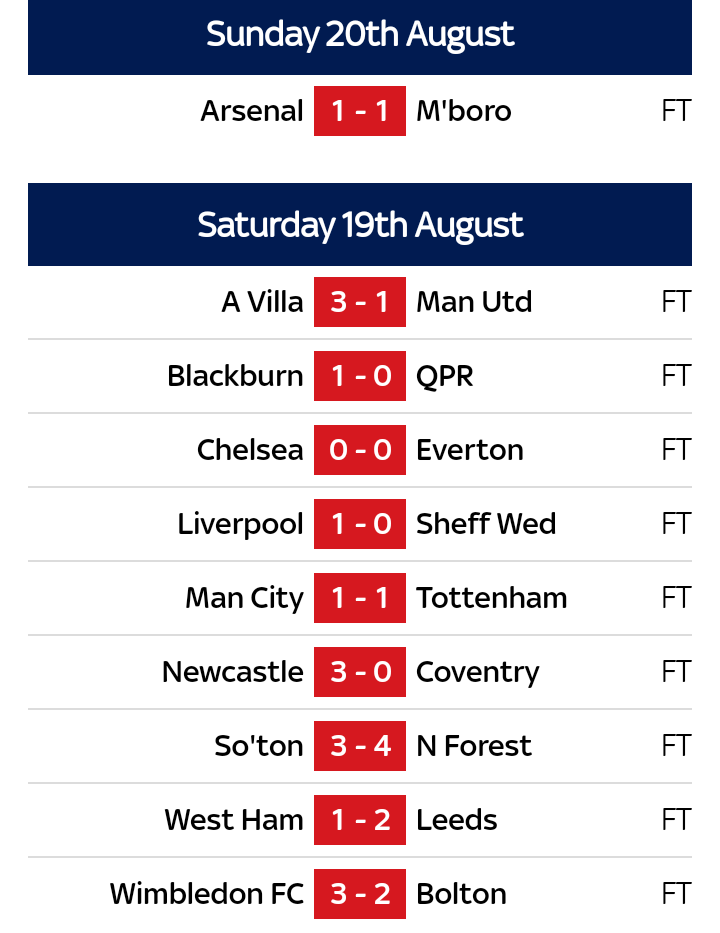Image resolution: width=720 pixels, height=933 pixels.
Task: Click the Wimbledon FC 3 - 2 score box
Action: tap(360, 894)
